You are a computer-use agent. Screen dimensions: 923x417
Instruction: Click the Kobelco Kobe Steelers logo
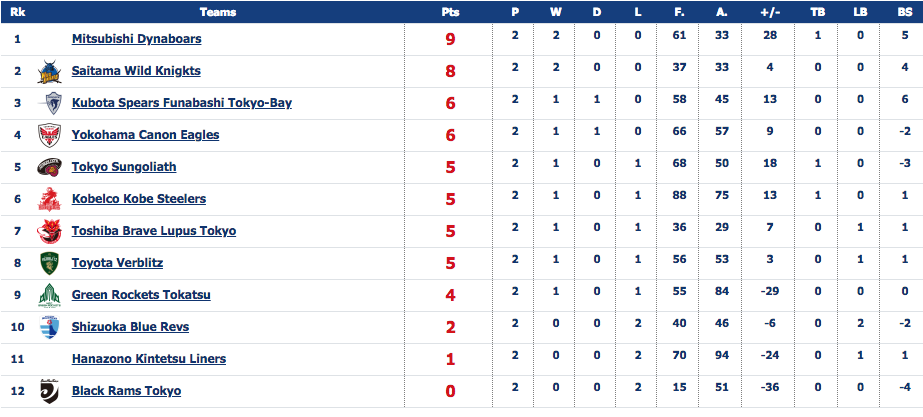tap(49, 198)
